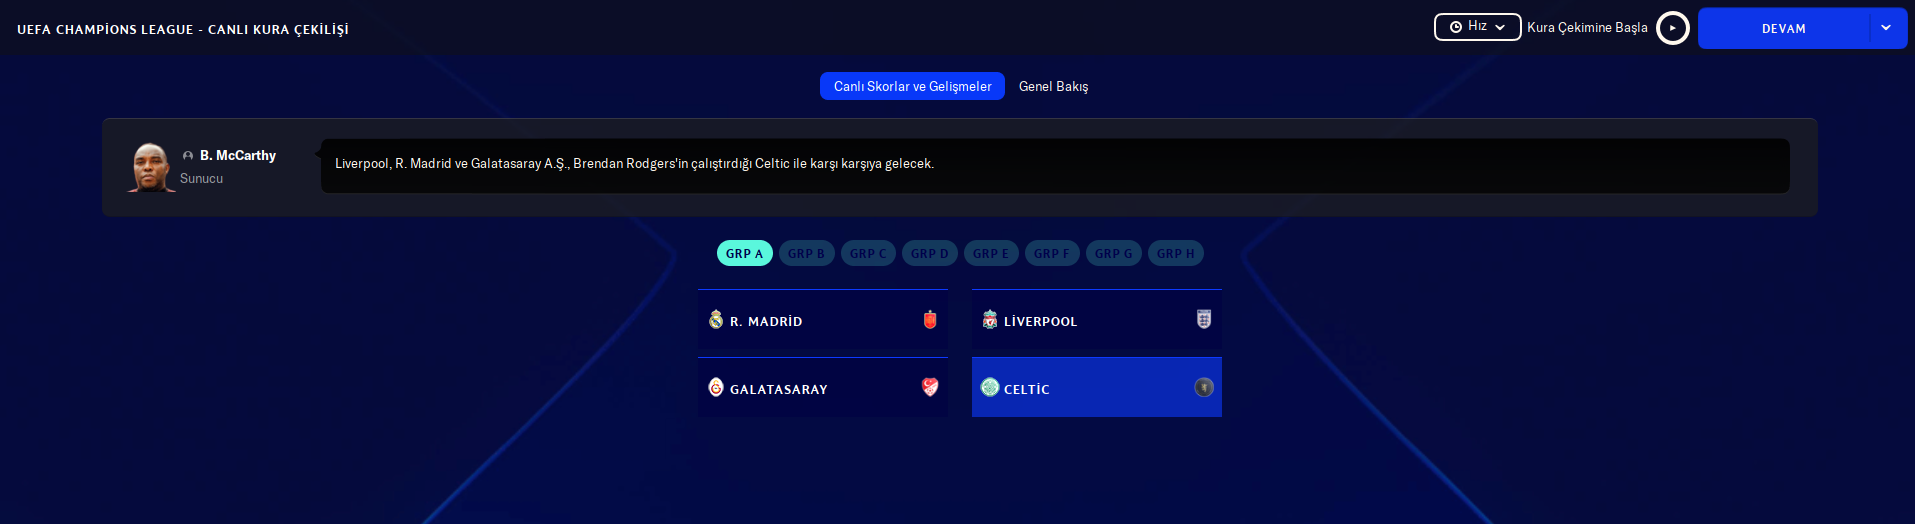The width and height of the screenshot is (1915, 524).
Task: Click the Kura Çekimine Başla label
Action: (x=1587, y=28)
